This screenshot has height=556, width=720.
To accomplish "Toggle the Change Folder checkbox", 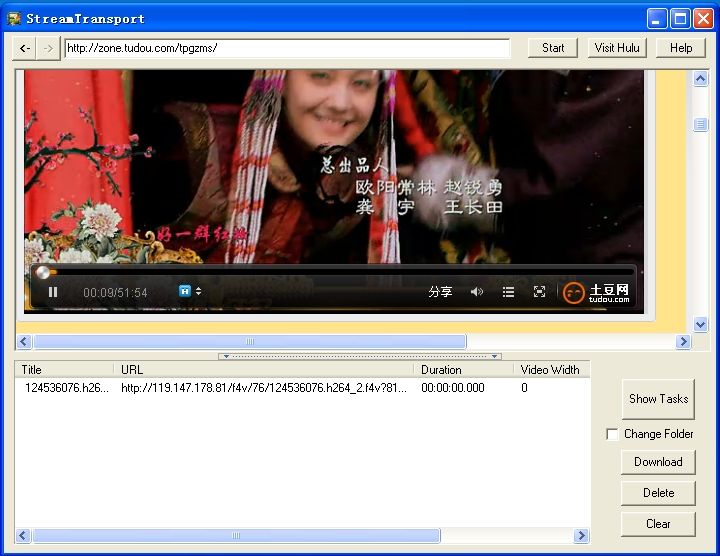I will click(x=612, y=434).
